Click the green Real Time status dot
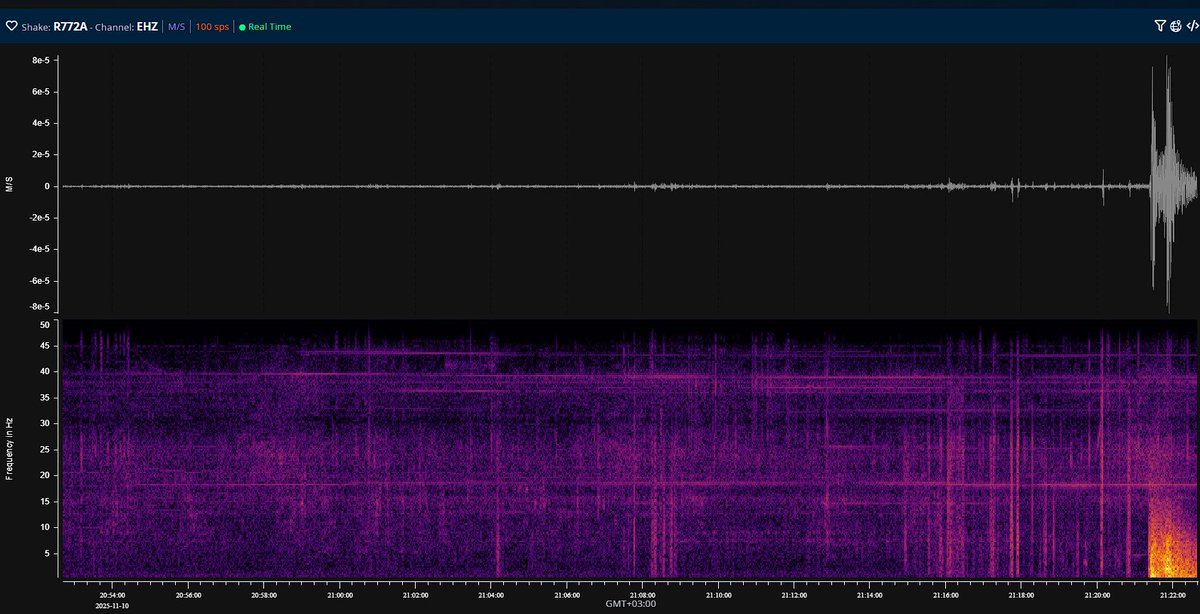The image size is (1200, 614). [242, 27]
